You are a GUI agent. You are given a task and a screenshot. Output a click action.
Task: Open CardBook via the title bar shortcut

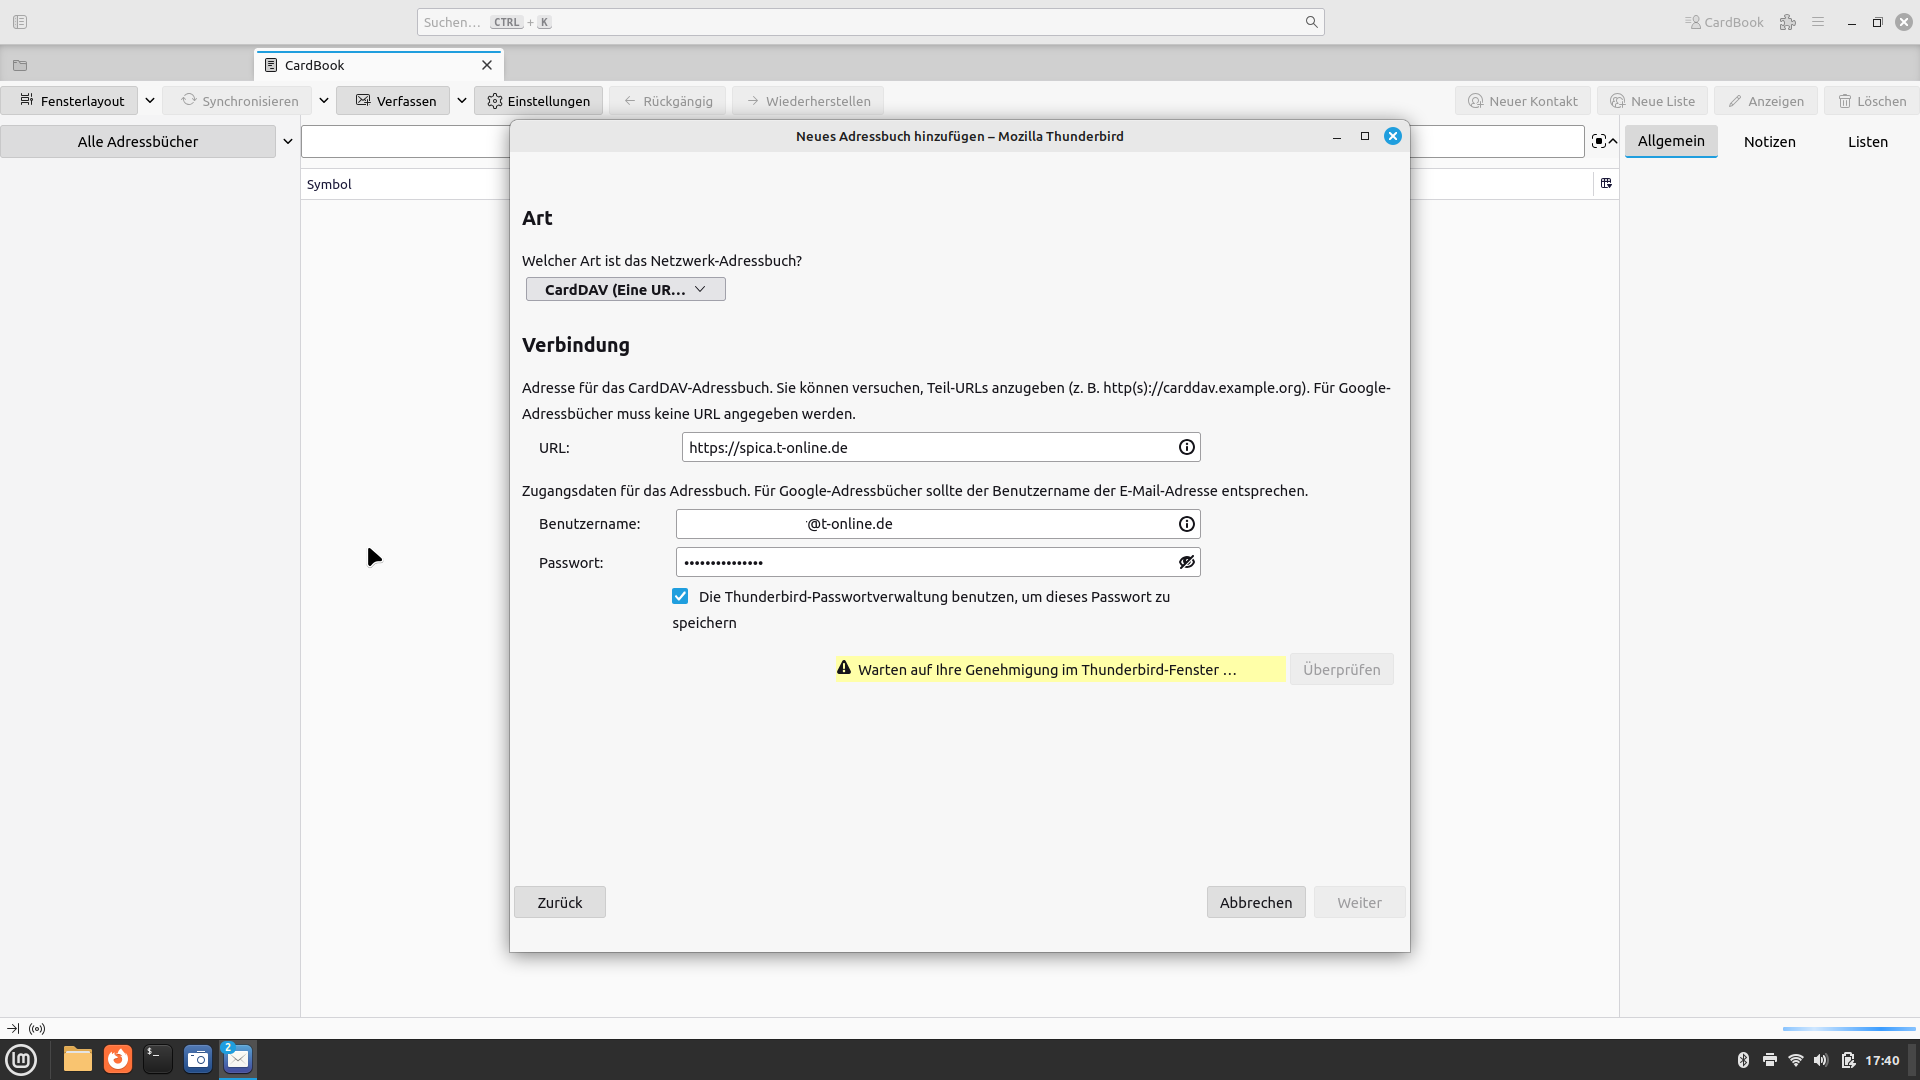coord(1724,22)
